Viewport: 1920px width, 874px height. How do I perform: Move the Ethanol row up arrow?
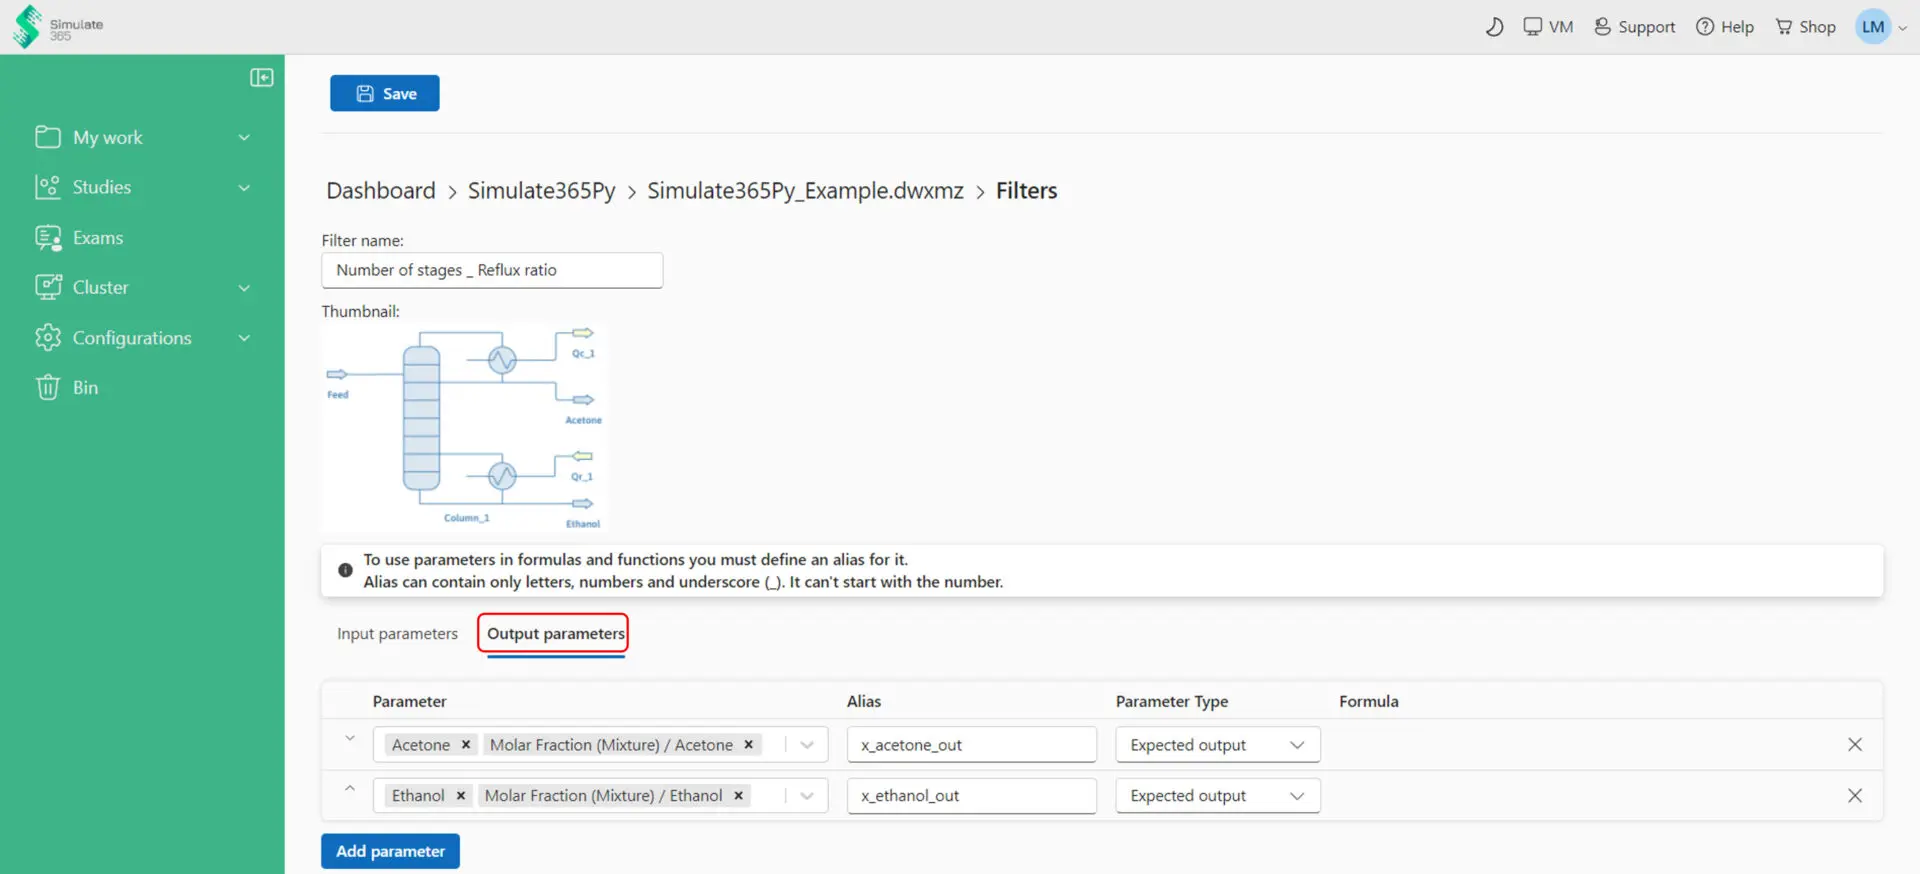tap(350, 789)
